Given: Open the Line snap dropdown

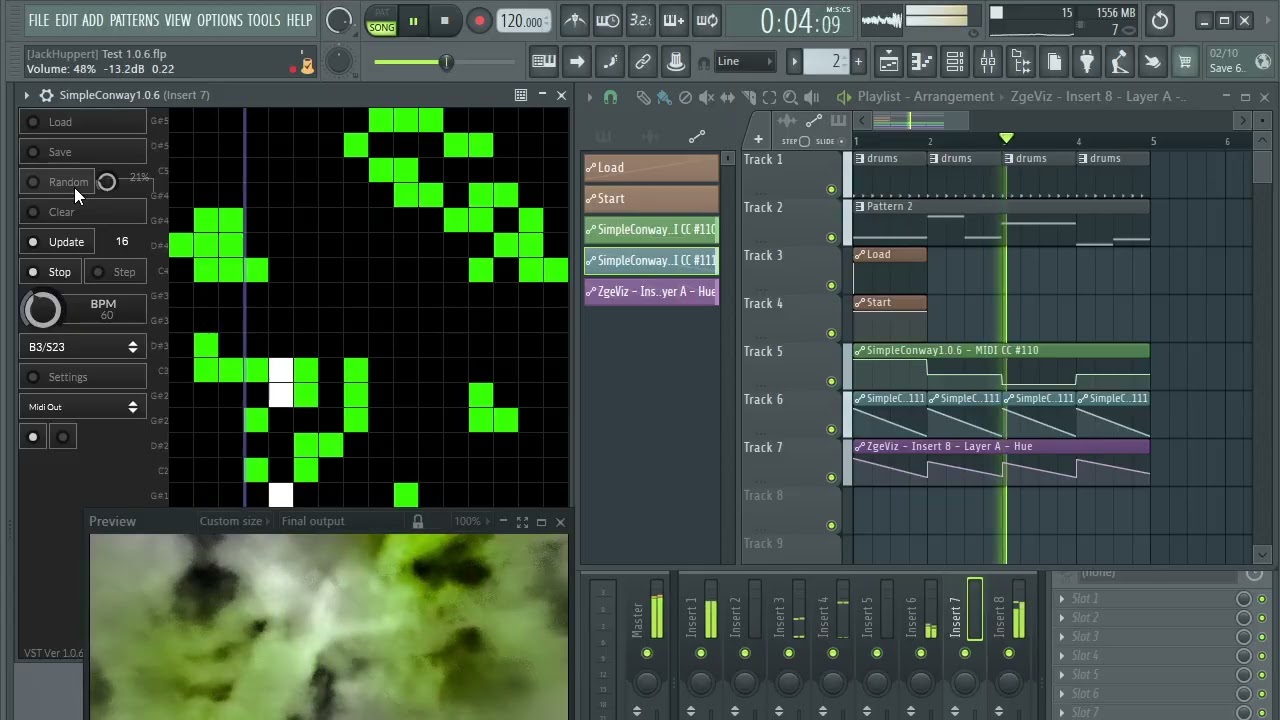Looking at the screenshot, I should (x=744, y=62).
